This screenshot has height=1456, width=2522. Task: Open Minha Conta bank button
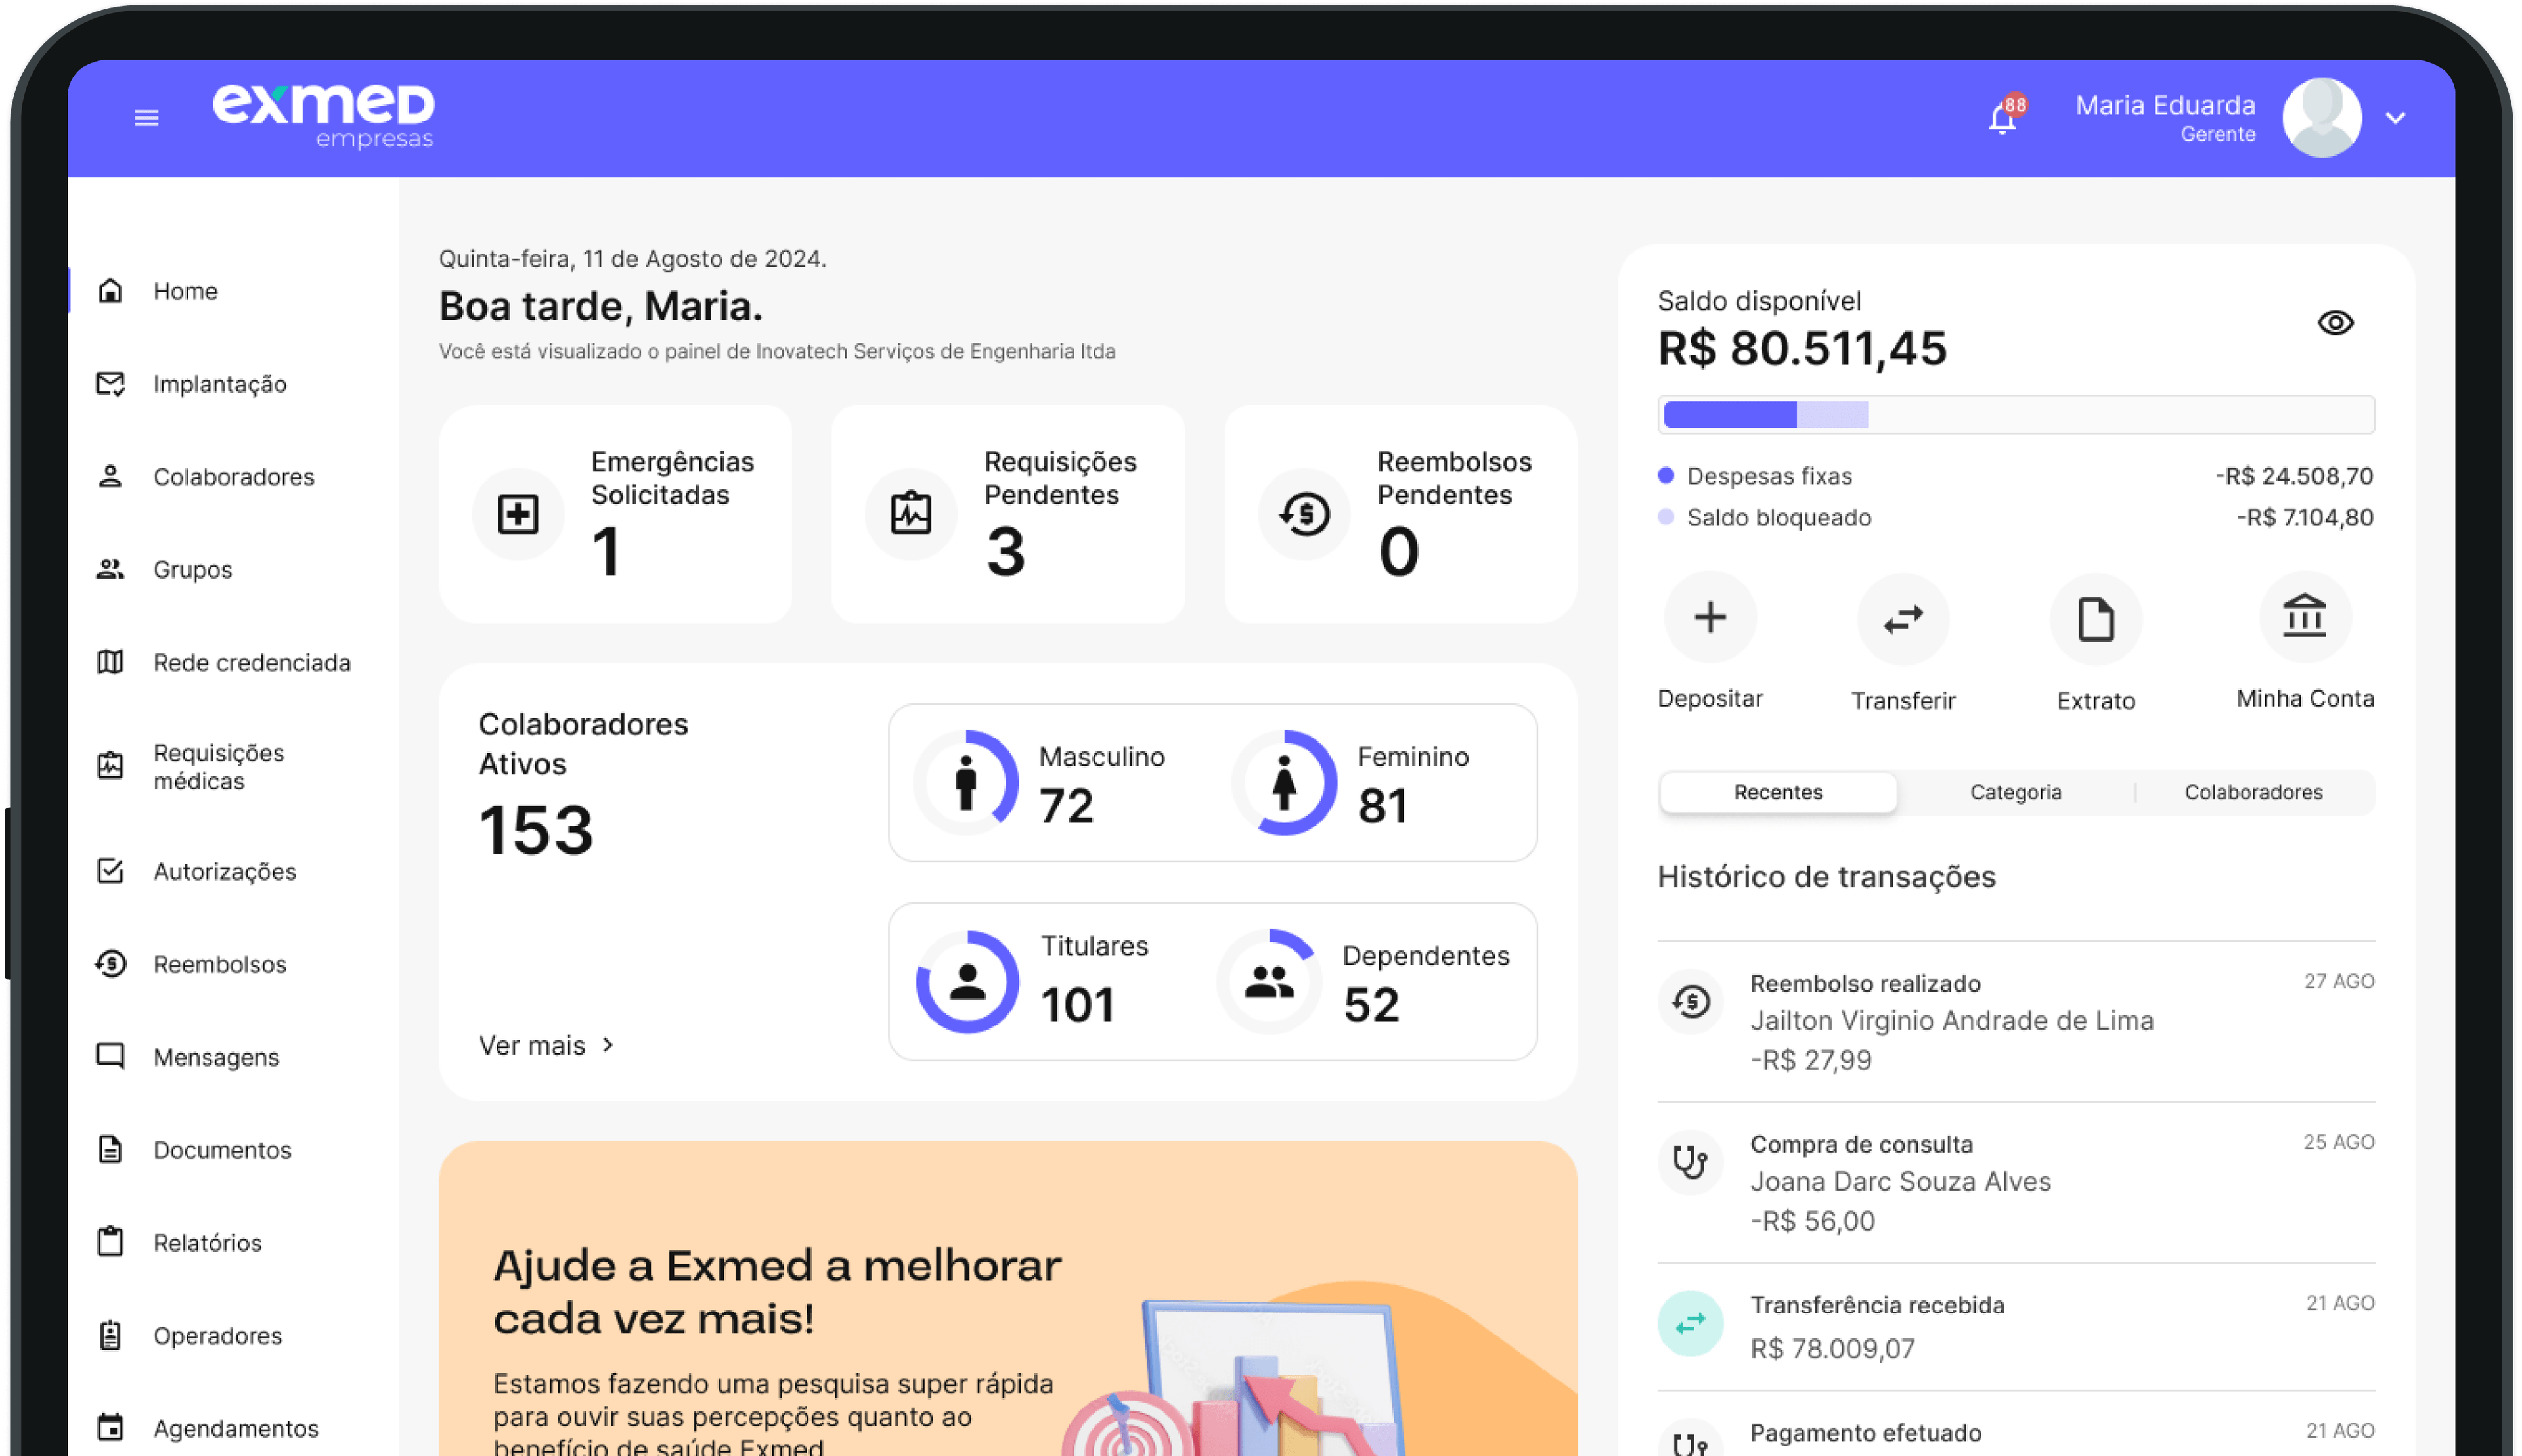tap(2305, 617)
